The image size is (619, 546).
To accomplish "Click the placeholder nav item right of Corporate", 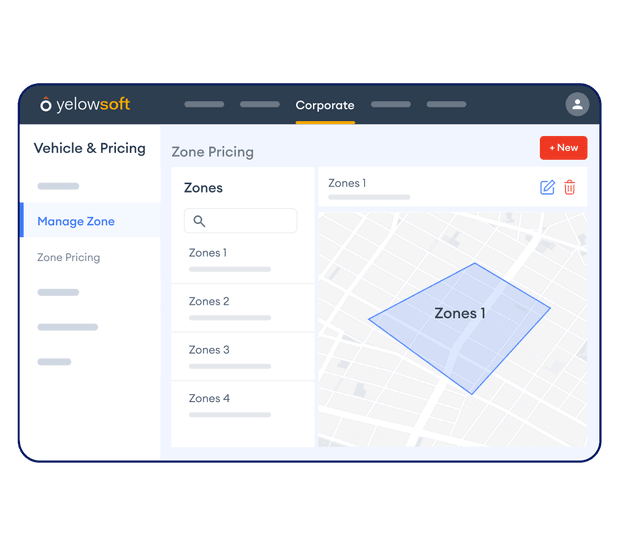I will 390,105.
